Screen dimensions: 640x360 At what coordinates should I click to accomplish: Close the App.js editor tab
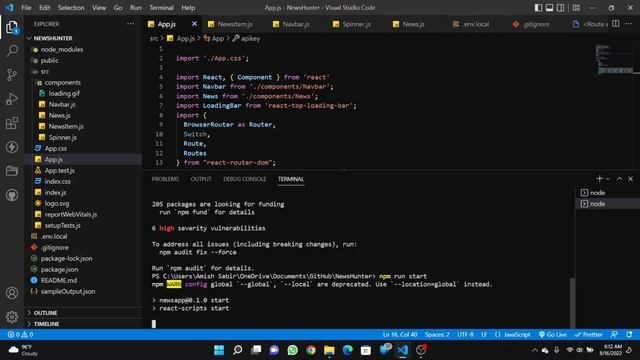click(x=194, y=24)
